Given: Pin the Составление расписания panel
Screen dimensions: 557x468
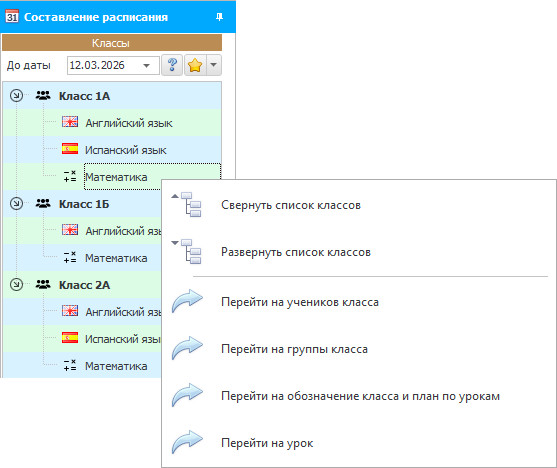Looking at the screenshot, I should (219, 17).
